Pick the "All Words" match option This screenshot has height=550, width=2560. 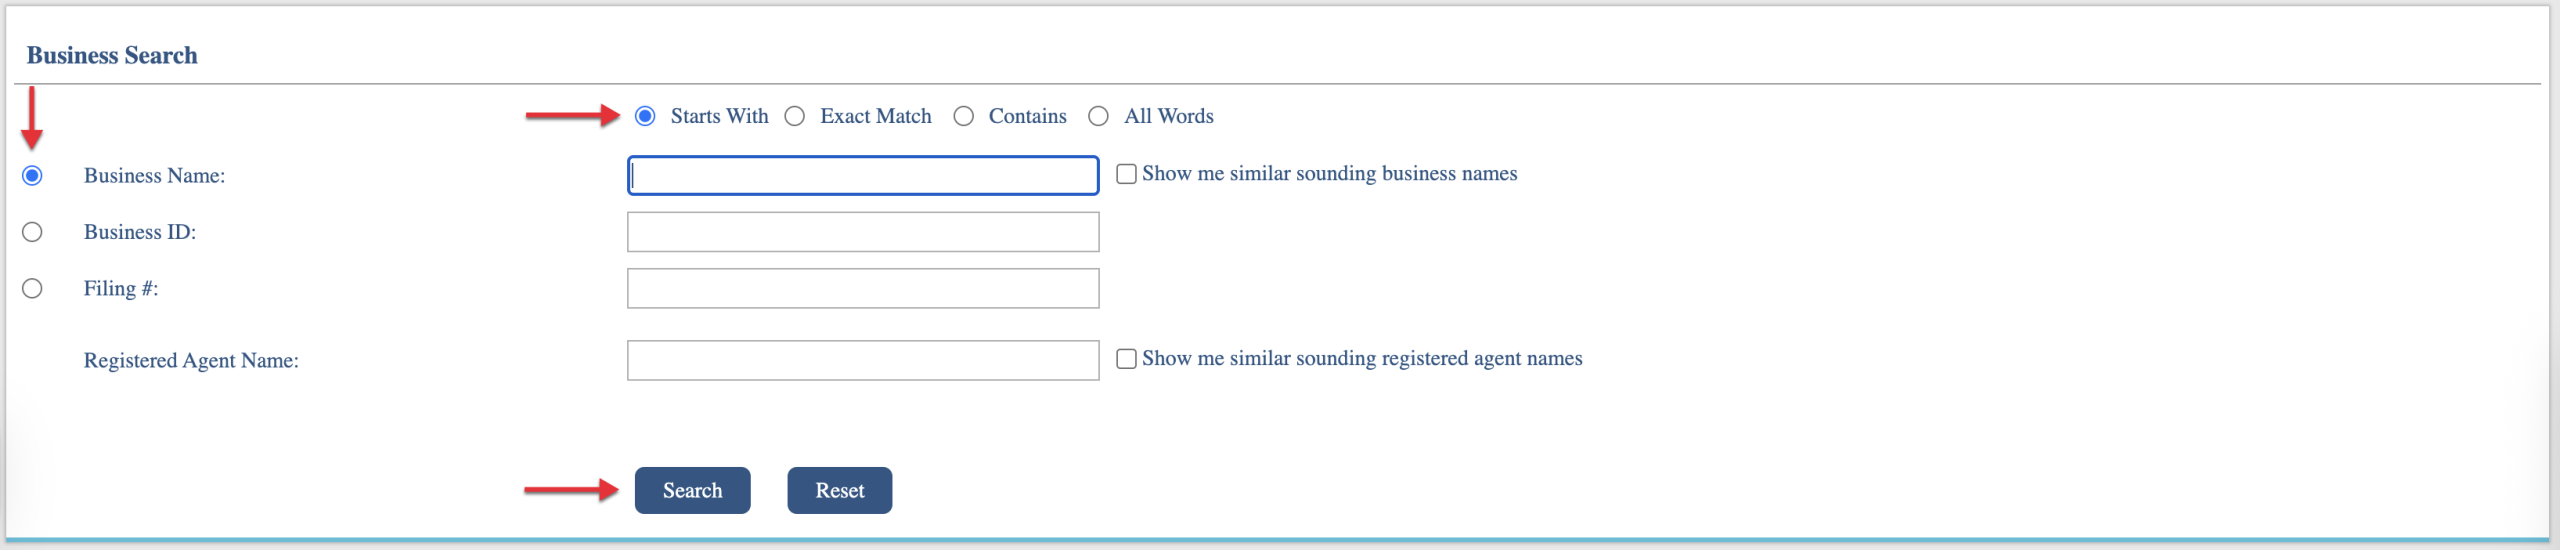[1099, 116]
